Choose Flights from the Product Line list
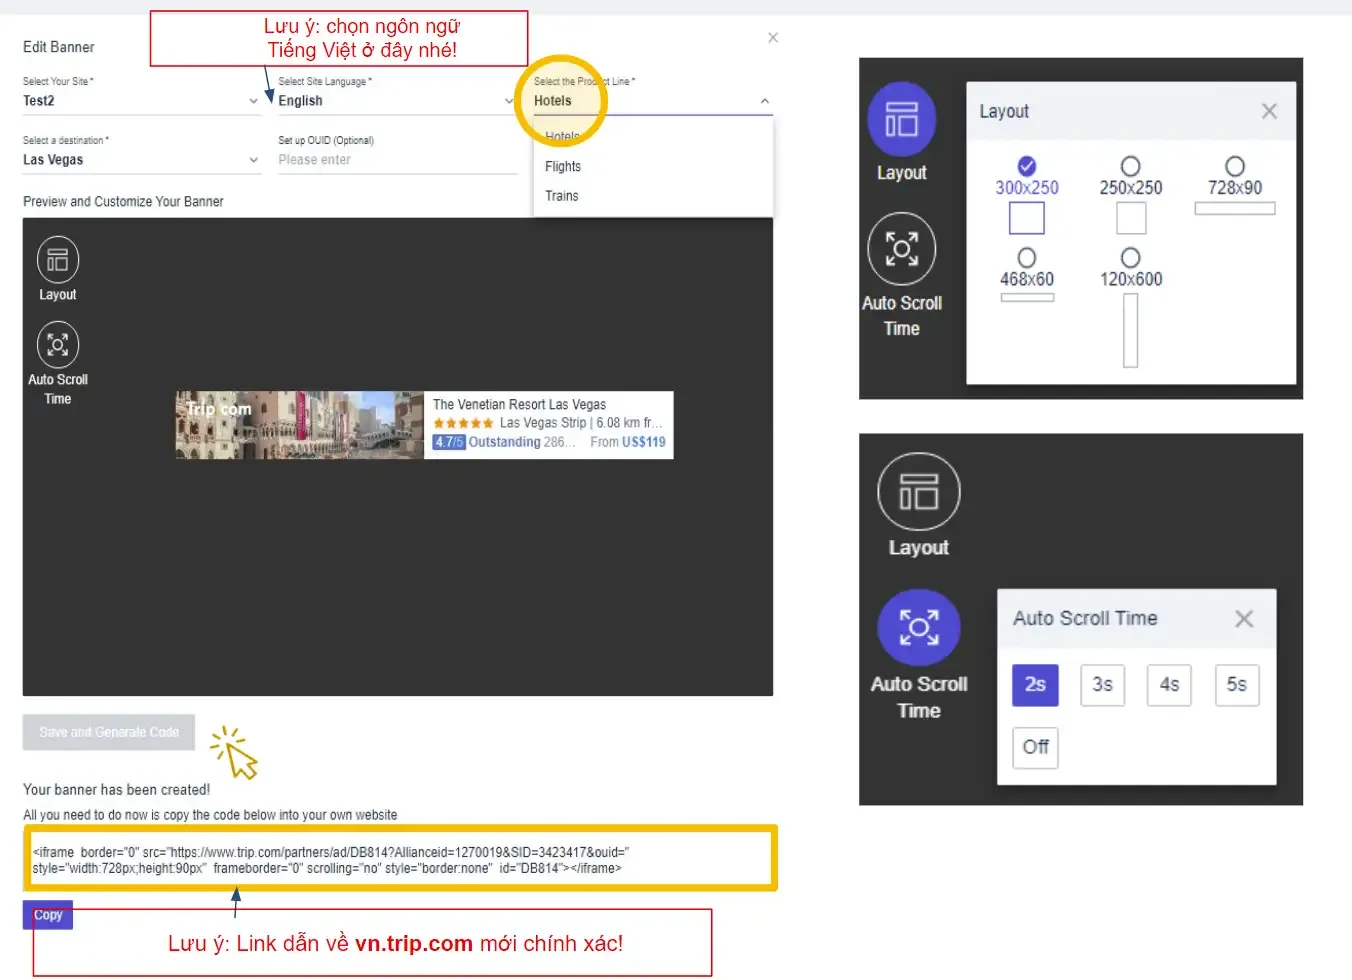Viewport: 1352px width, 980px height. click(x=562, y=166)
